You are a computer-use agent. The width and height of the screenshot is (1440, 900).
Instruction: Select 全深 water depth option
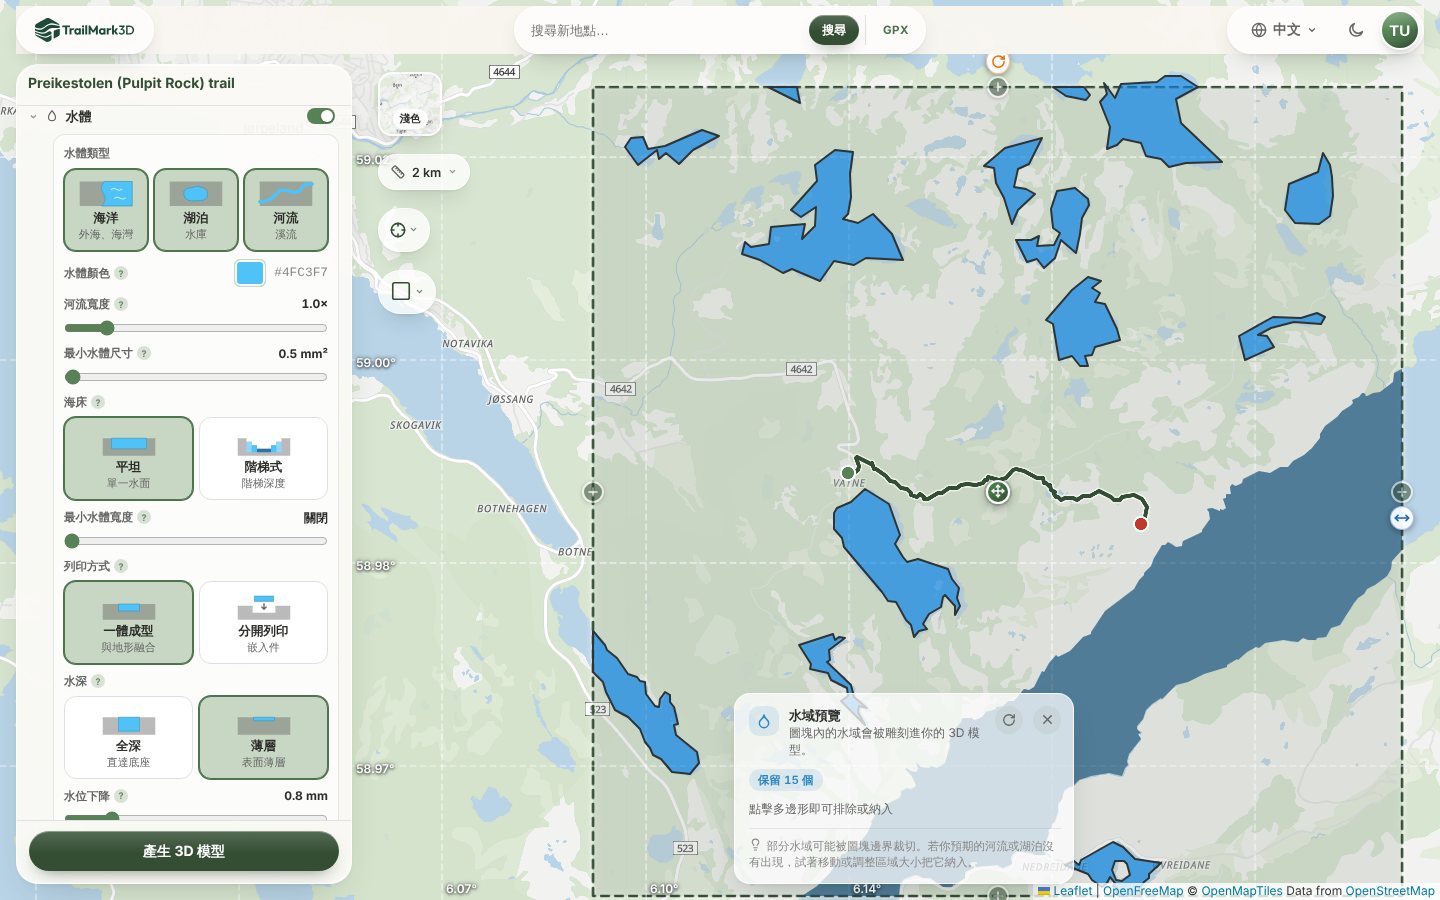[128, 738]
